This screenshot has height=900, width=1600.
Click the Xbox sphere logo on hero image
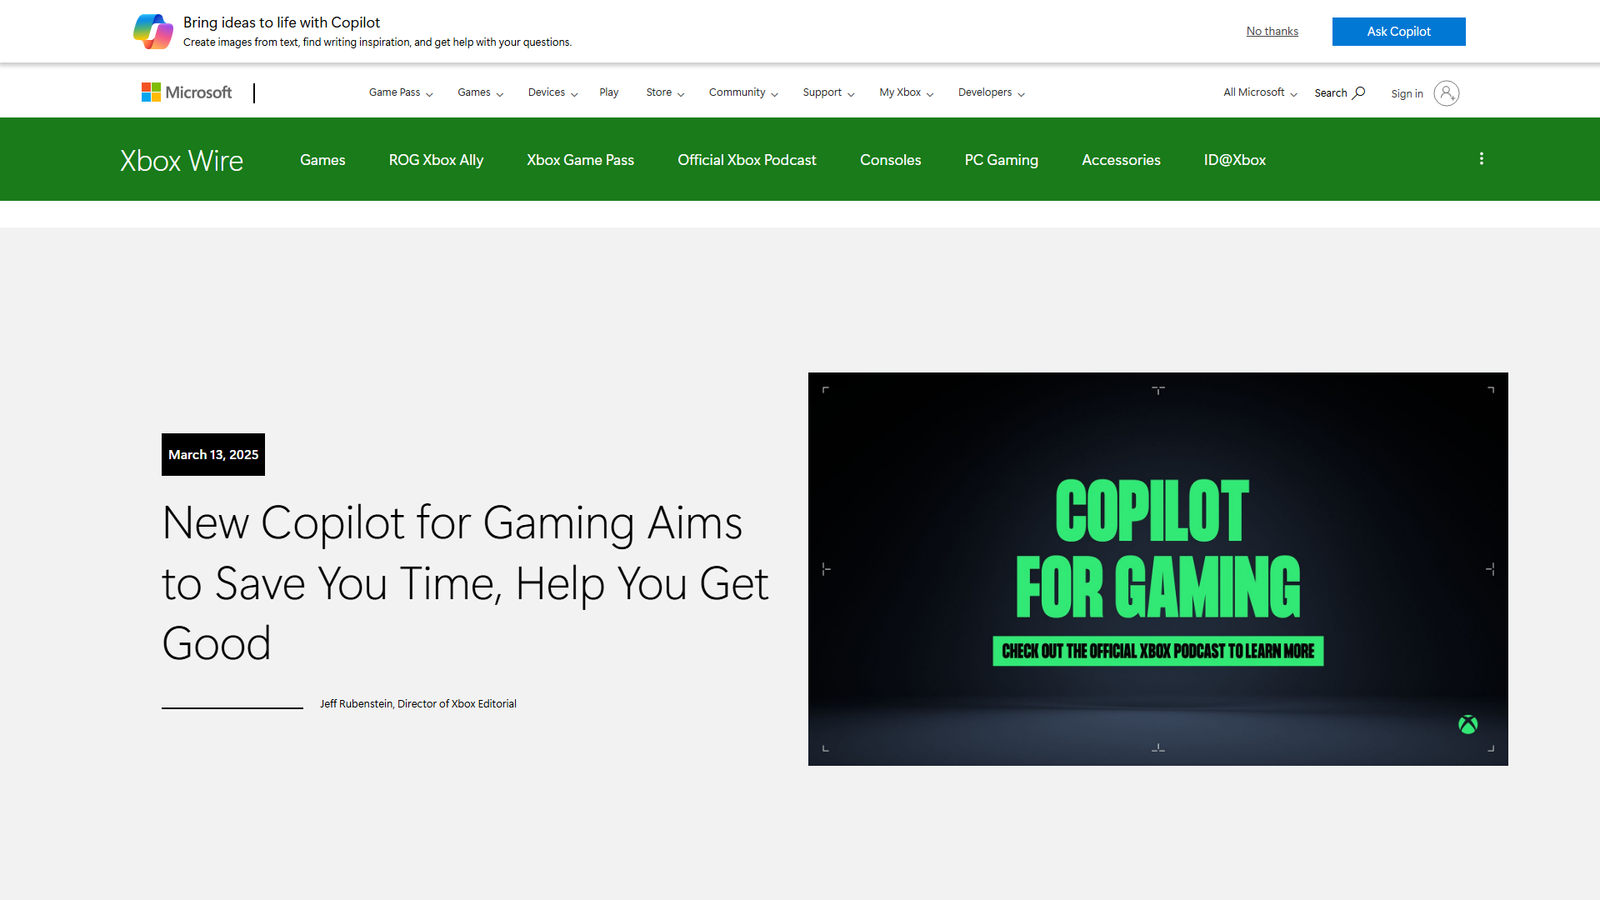click(1467, 723)
